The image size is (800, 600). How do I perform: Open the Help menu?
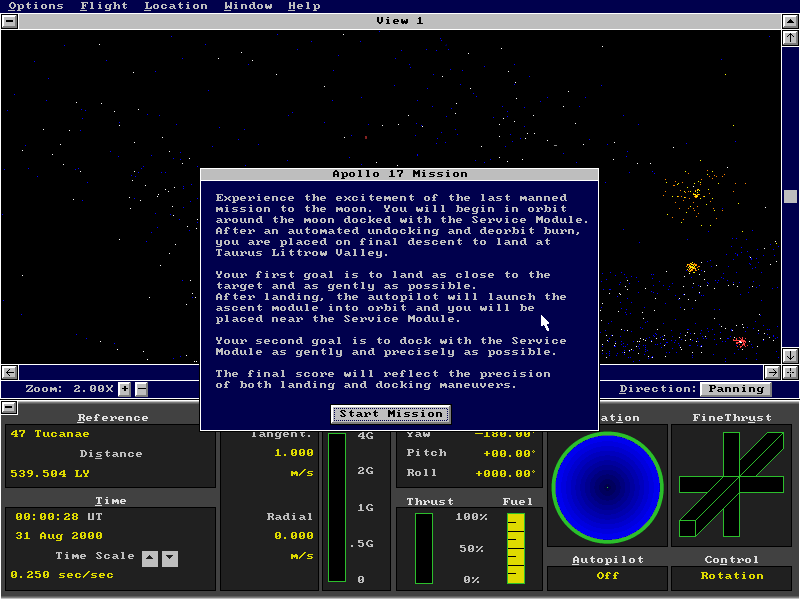(x=304, y=6)
